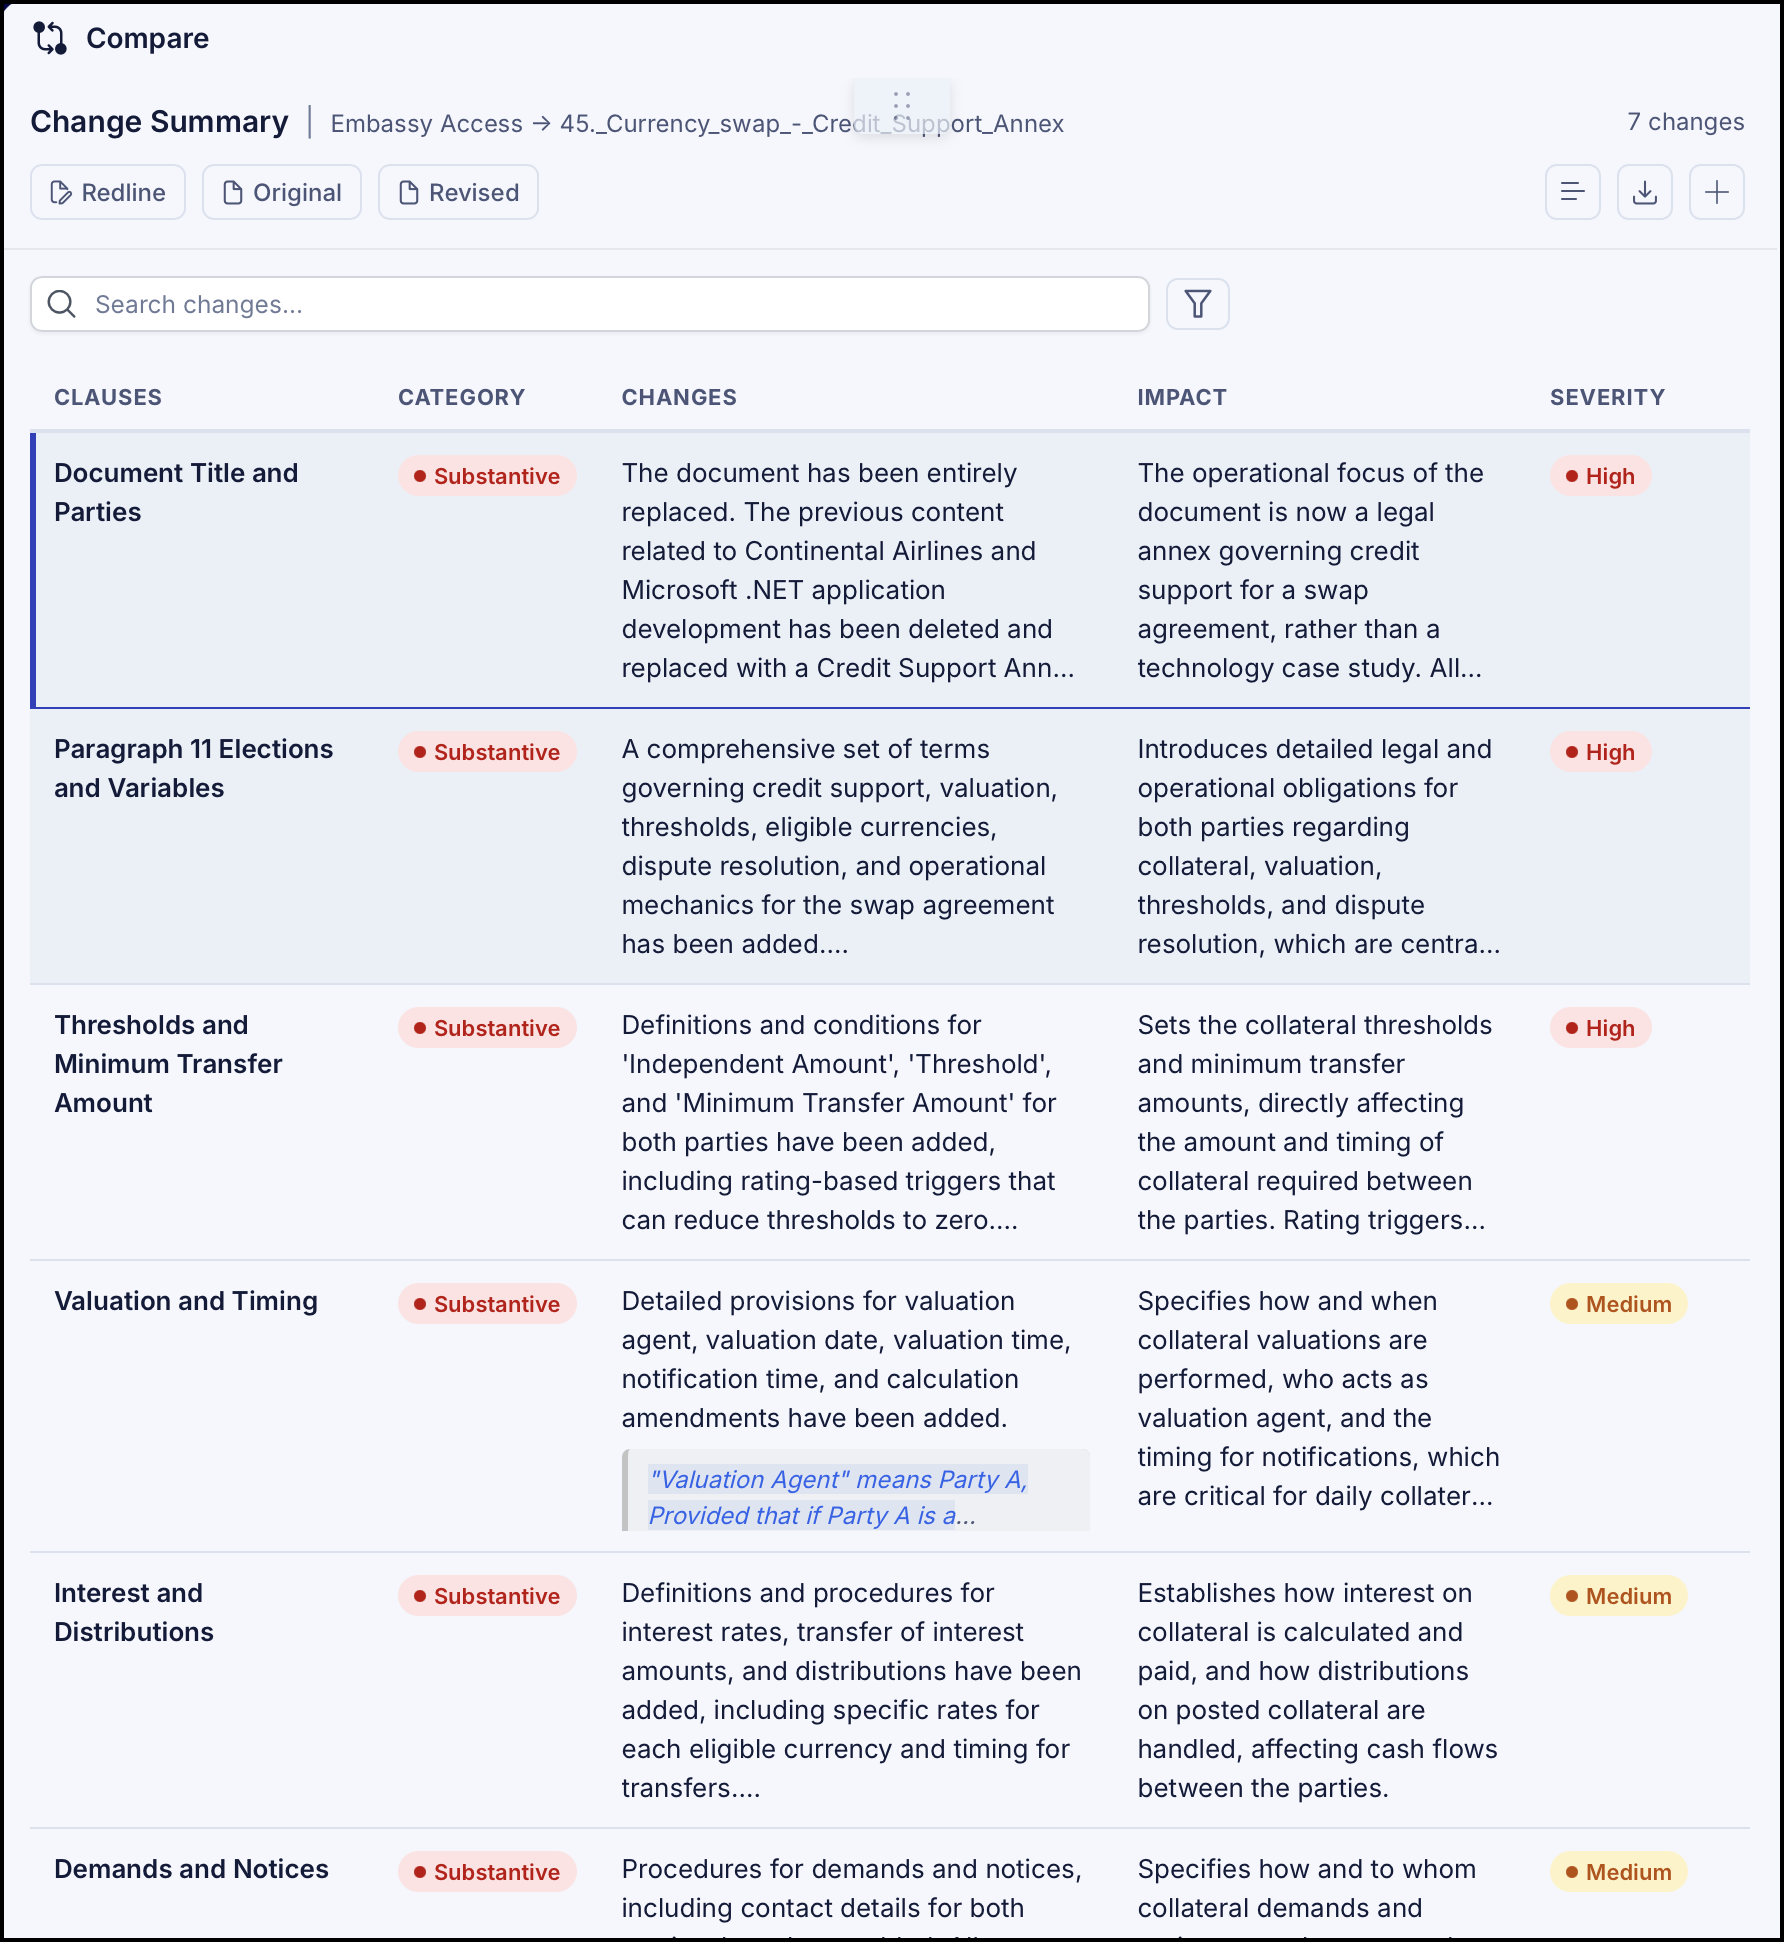Image resolution: width=1784 pixels, height=1942 pixels.
Task: Click the Medium badge in Demands and Notices row
Action: tap(1618, 1872)
